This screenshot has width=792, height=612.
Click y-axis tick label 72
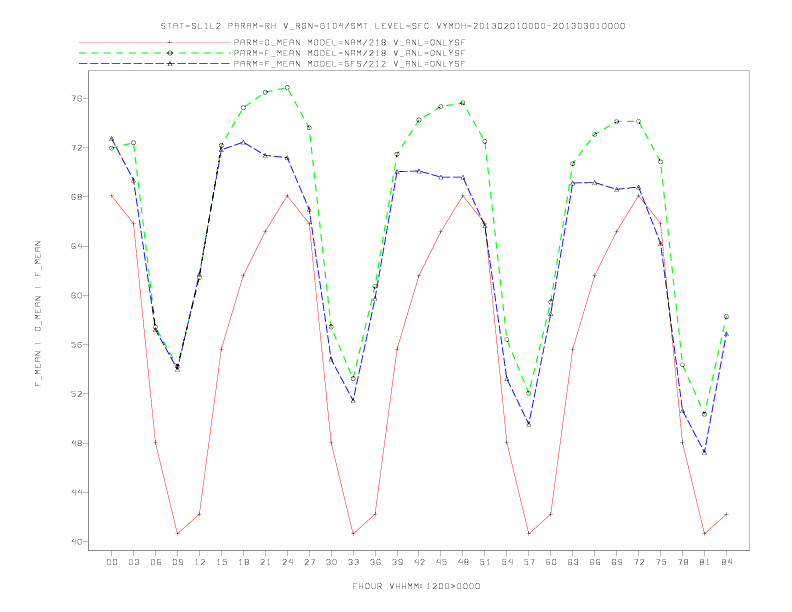click(77, 147)
